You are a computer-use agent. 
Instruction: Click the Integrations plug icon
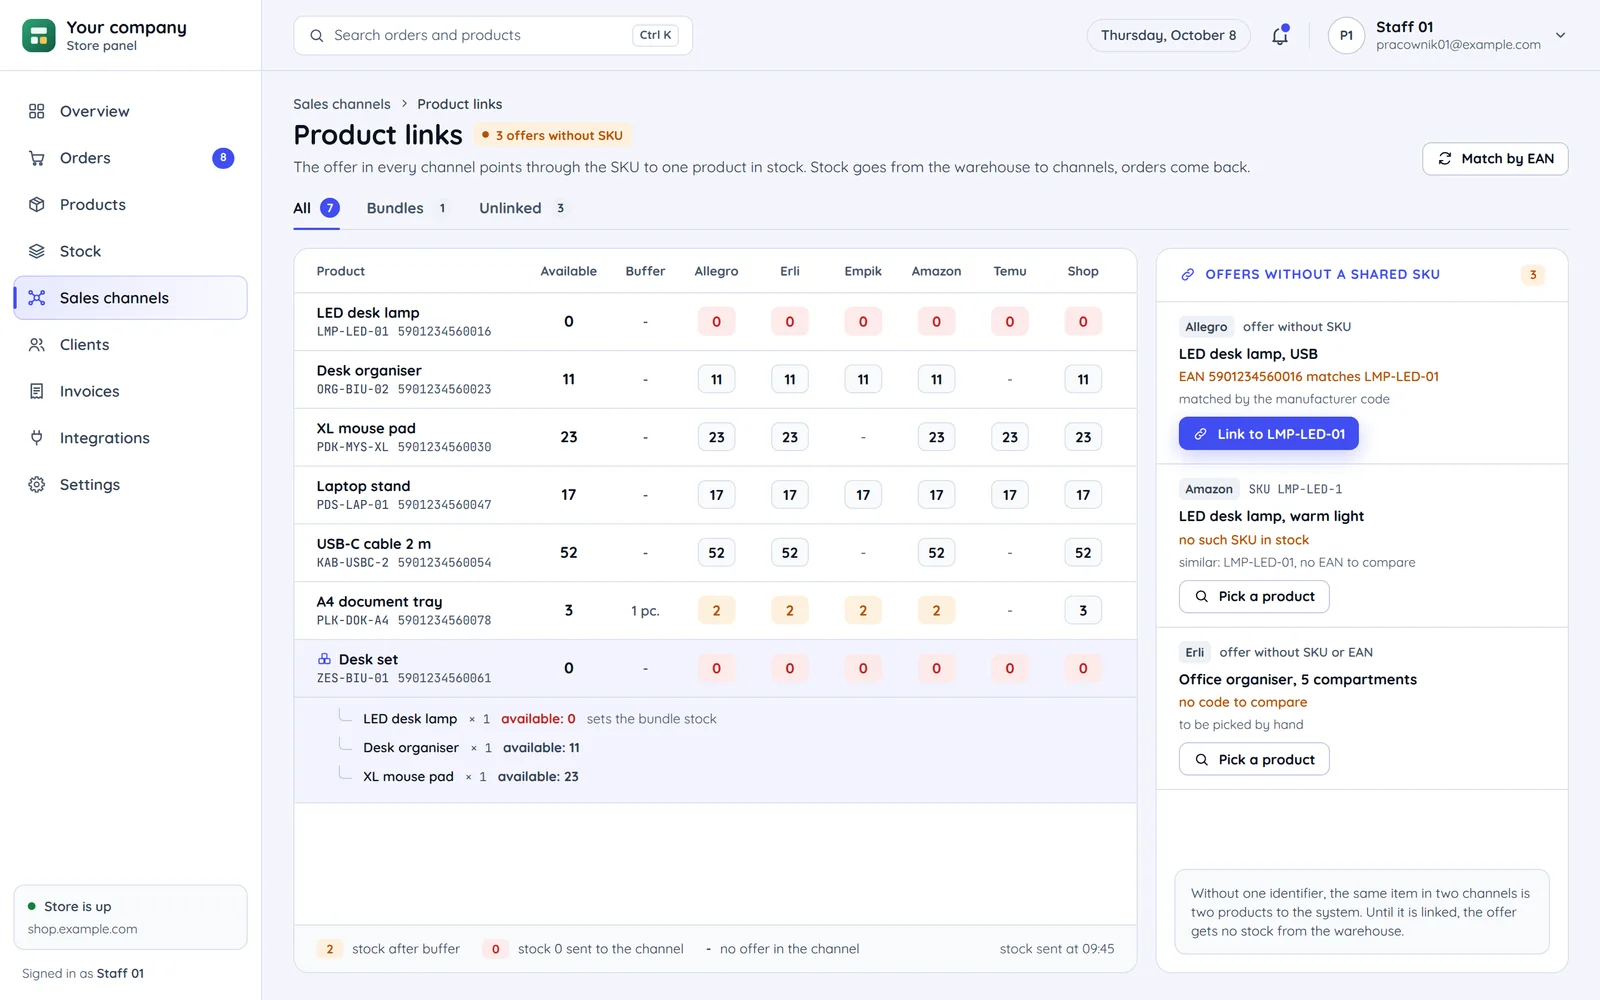(x=37, y=438)
